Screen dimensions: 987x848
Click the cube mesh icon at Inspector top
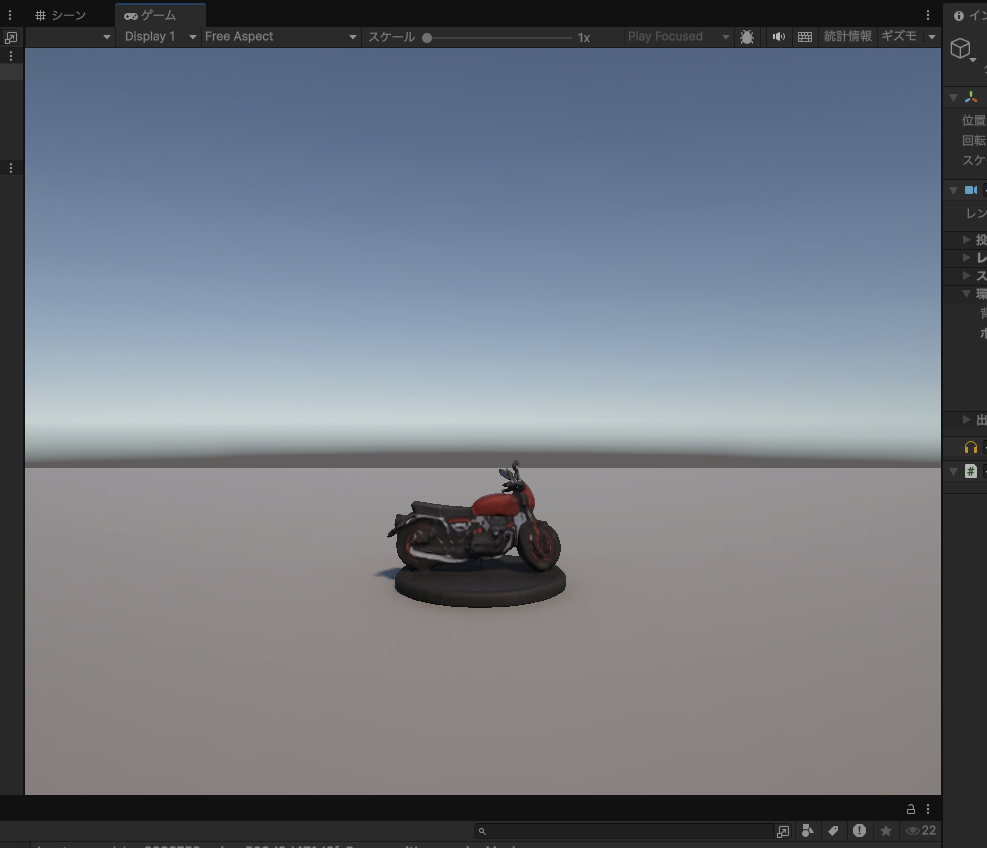[x=962, y=48]
